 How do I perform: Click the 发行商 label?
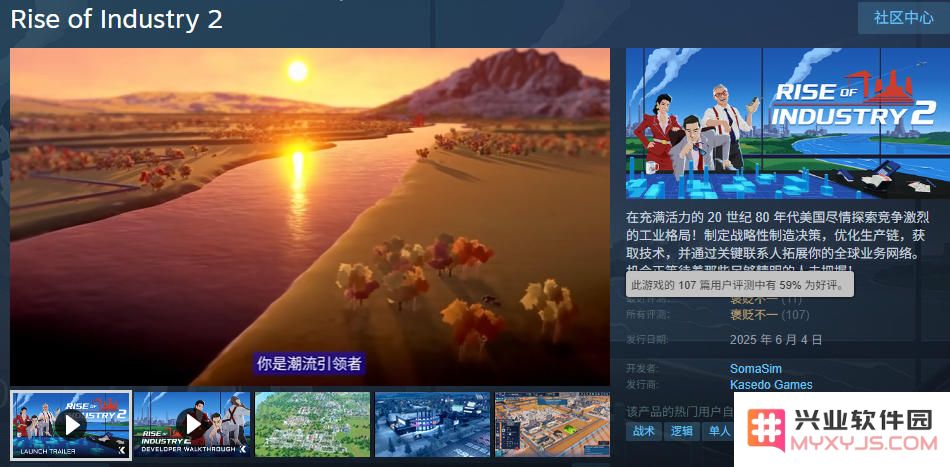pos(642,385)
